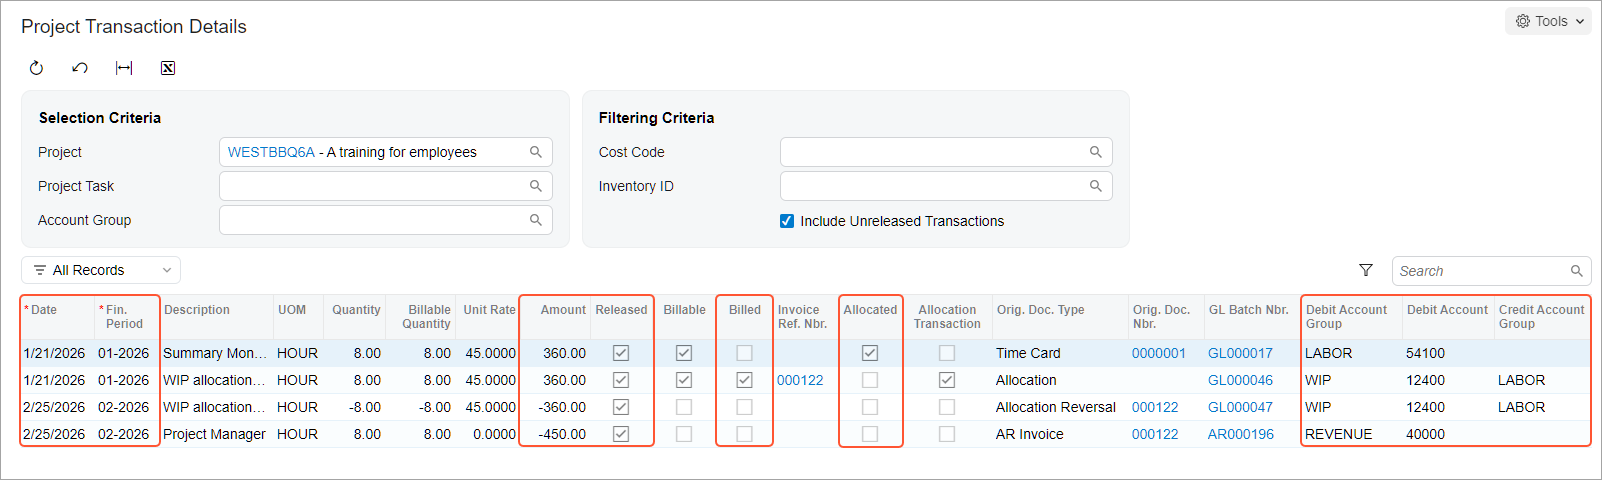The width and height of the screenshot is (1602, 480).
Task: Click the Refresh icon in toolbar
Action: 36,68
